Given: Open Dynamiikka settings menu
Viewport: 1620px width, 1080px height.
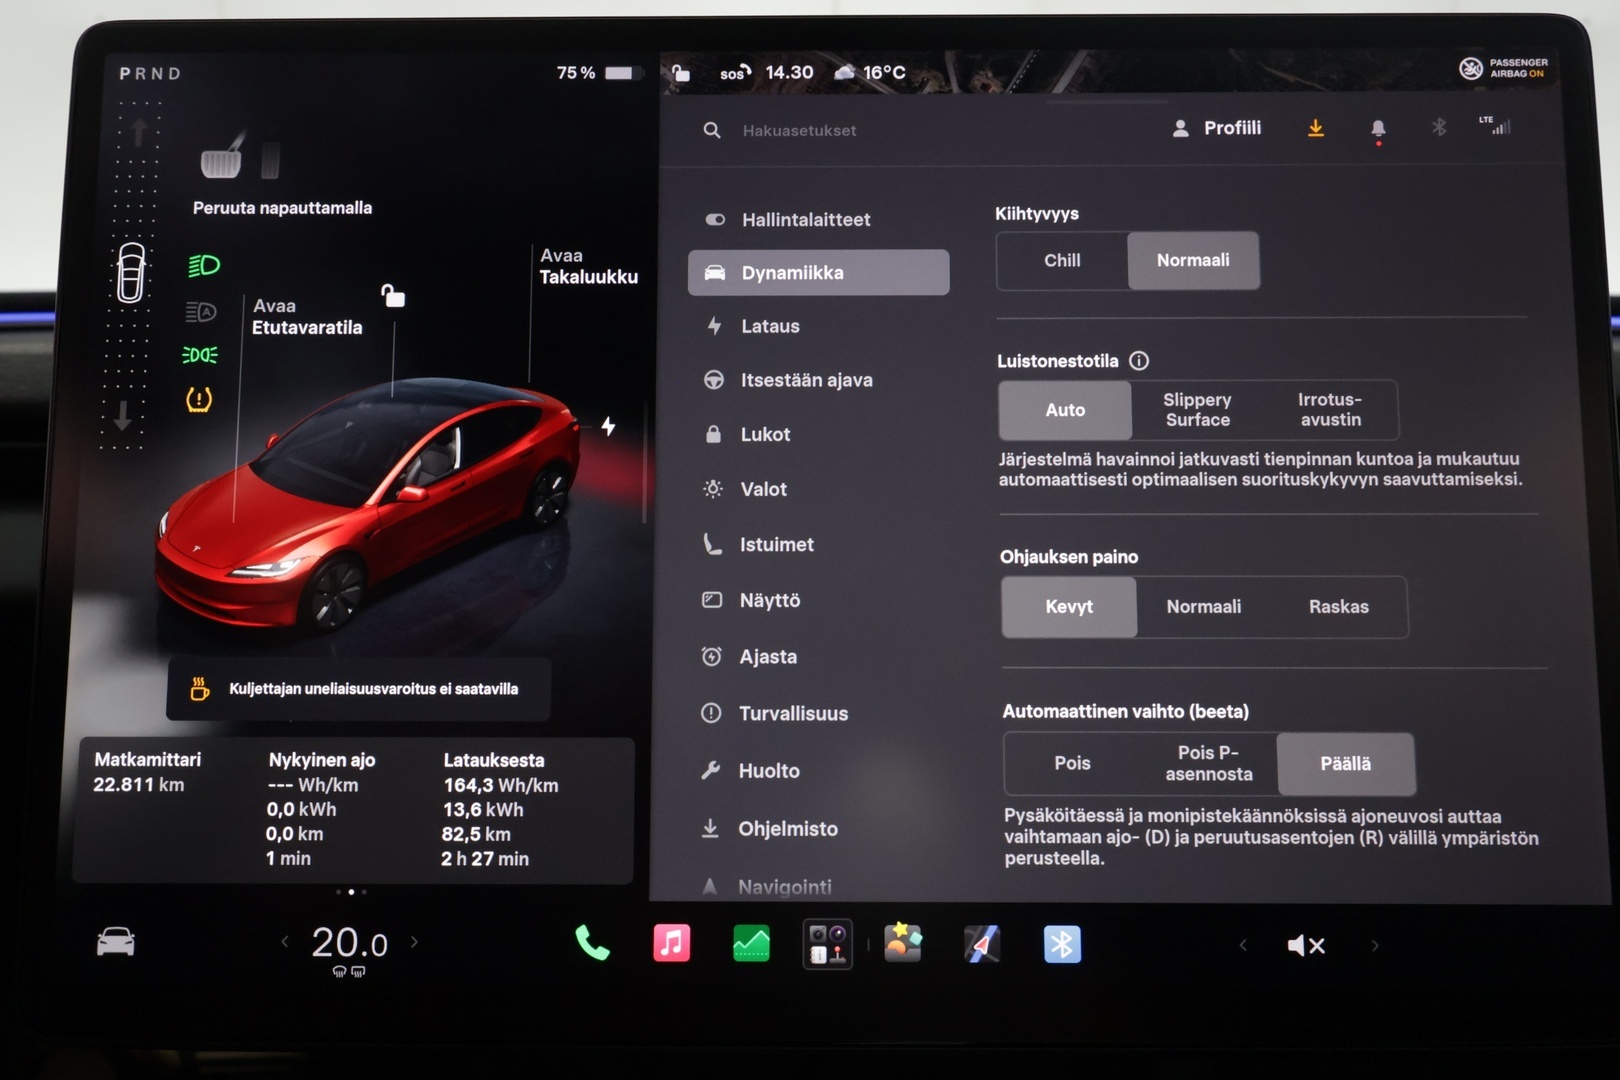Looking at the screenshot, I should pos(818,272).
